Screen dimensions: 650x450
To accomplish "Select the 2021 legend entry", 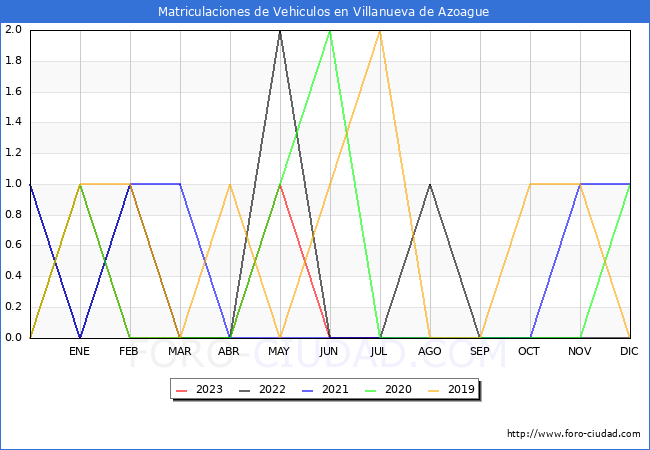I will [x=326, y=390].
